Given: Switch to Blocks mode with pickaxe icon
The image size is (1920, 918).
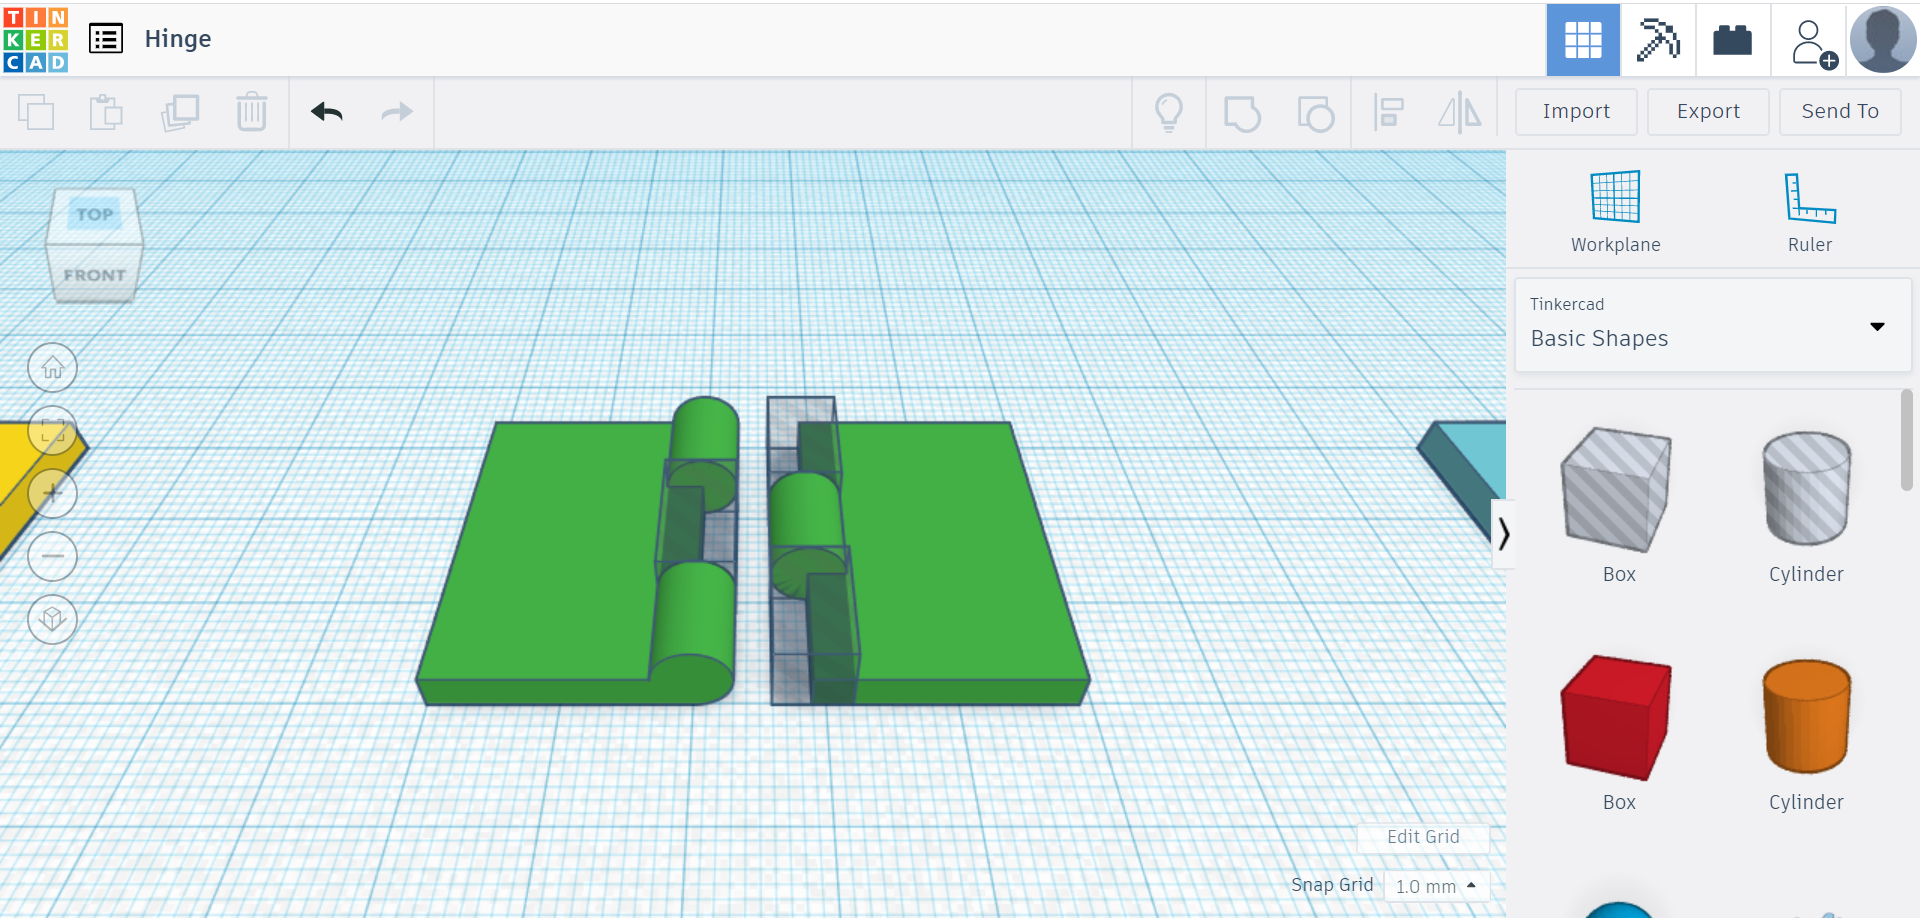Looking at the screenshot, I should 1657,39.
